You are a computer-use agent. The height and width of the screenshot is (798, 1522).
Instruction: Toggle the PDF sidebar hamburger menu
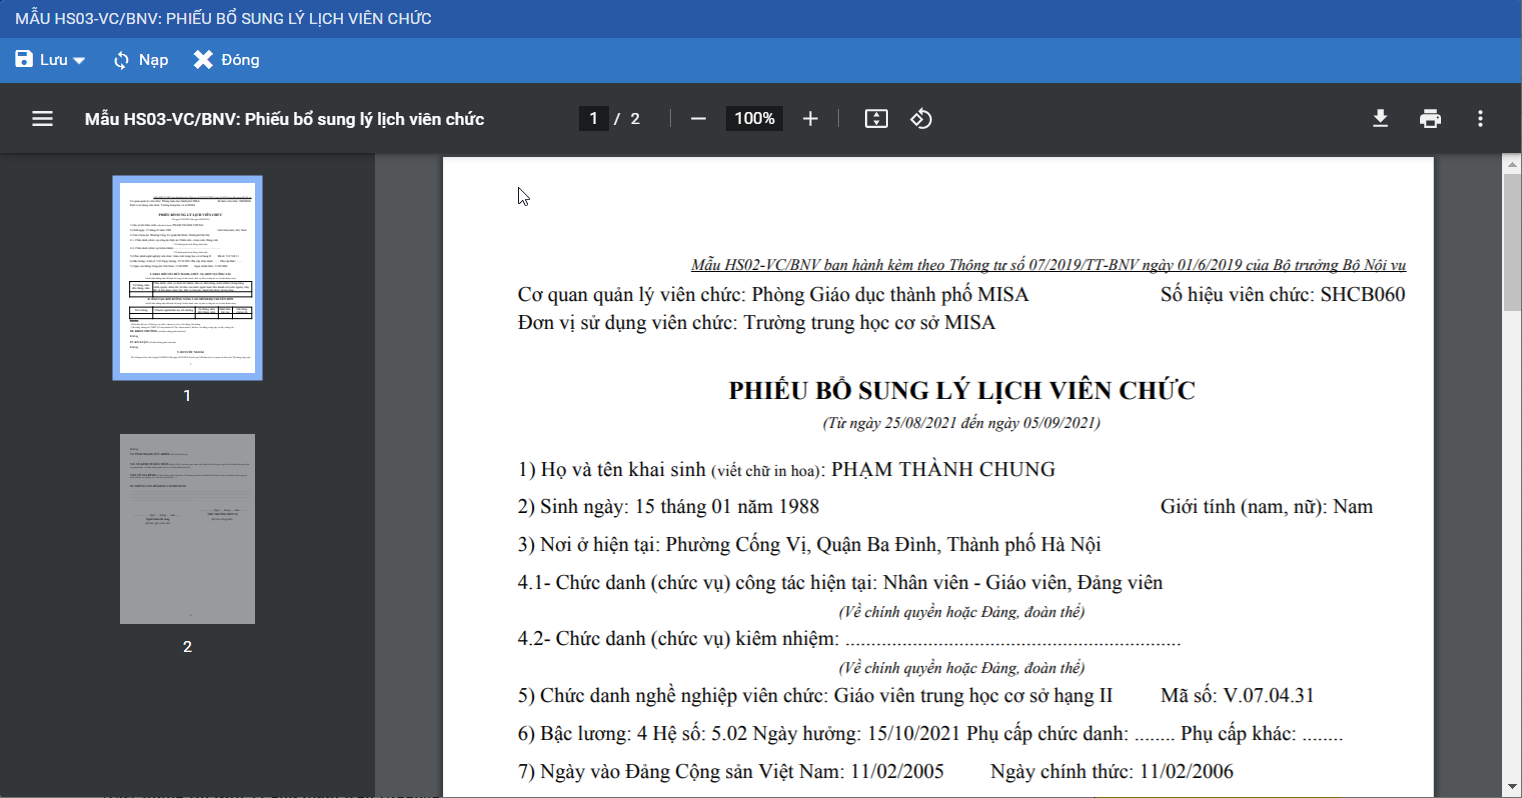(x=42, y=119)
